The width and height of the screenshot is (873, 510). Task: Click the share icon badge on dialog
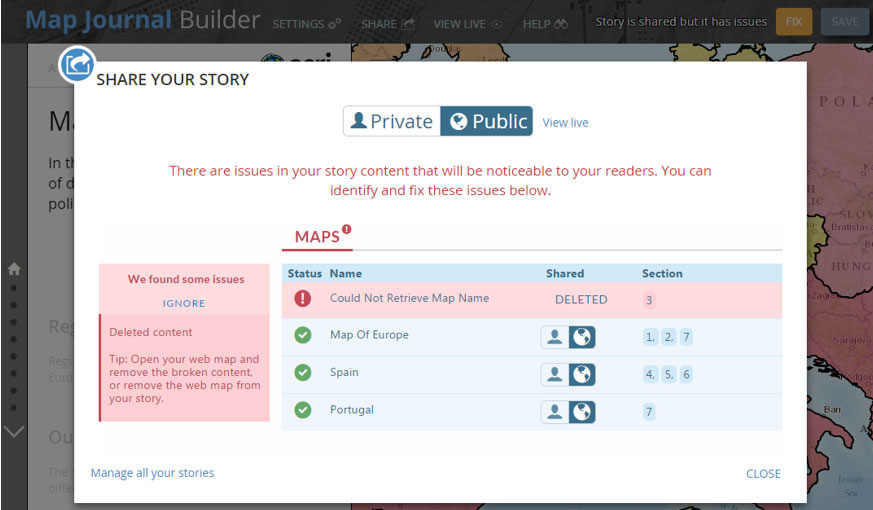coord(77,65)
